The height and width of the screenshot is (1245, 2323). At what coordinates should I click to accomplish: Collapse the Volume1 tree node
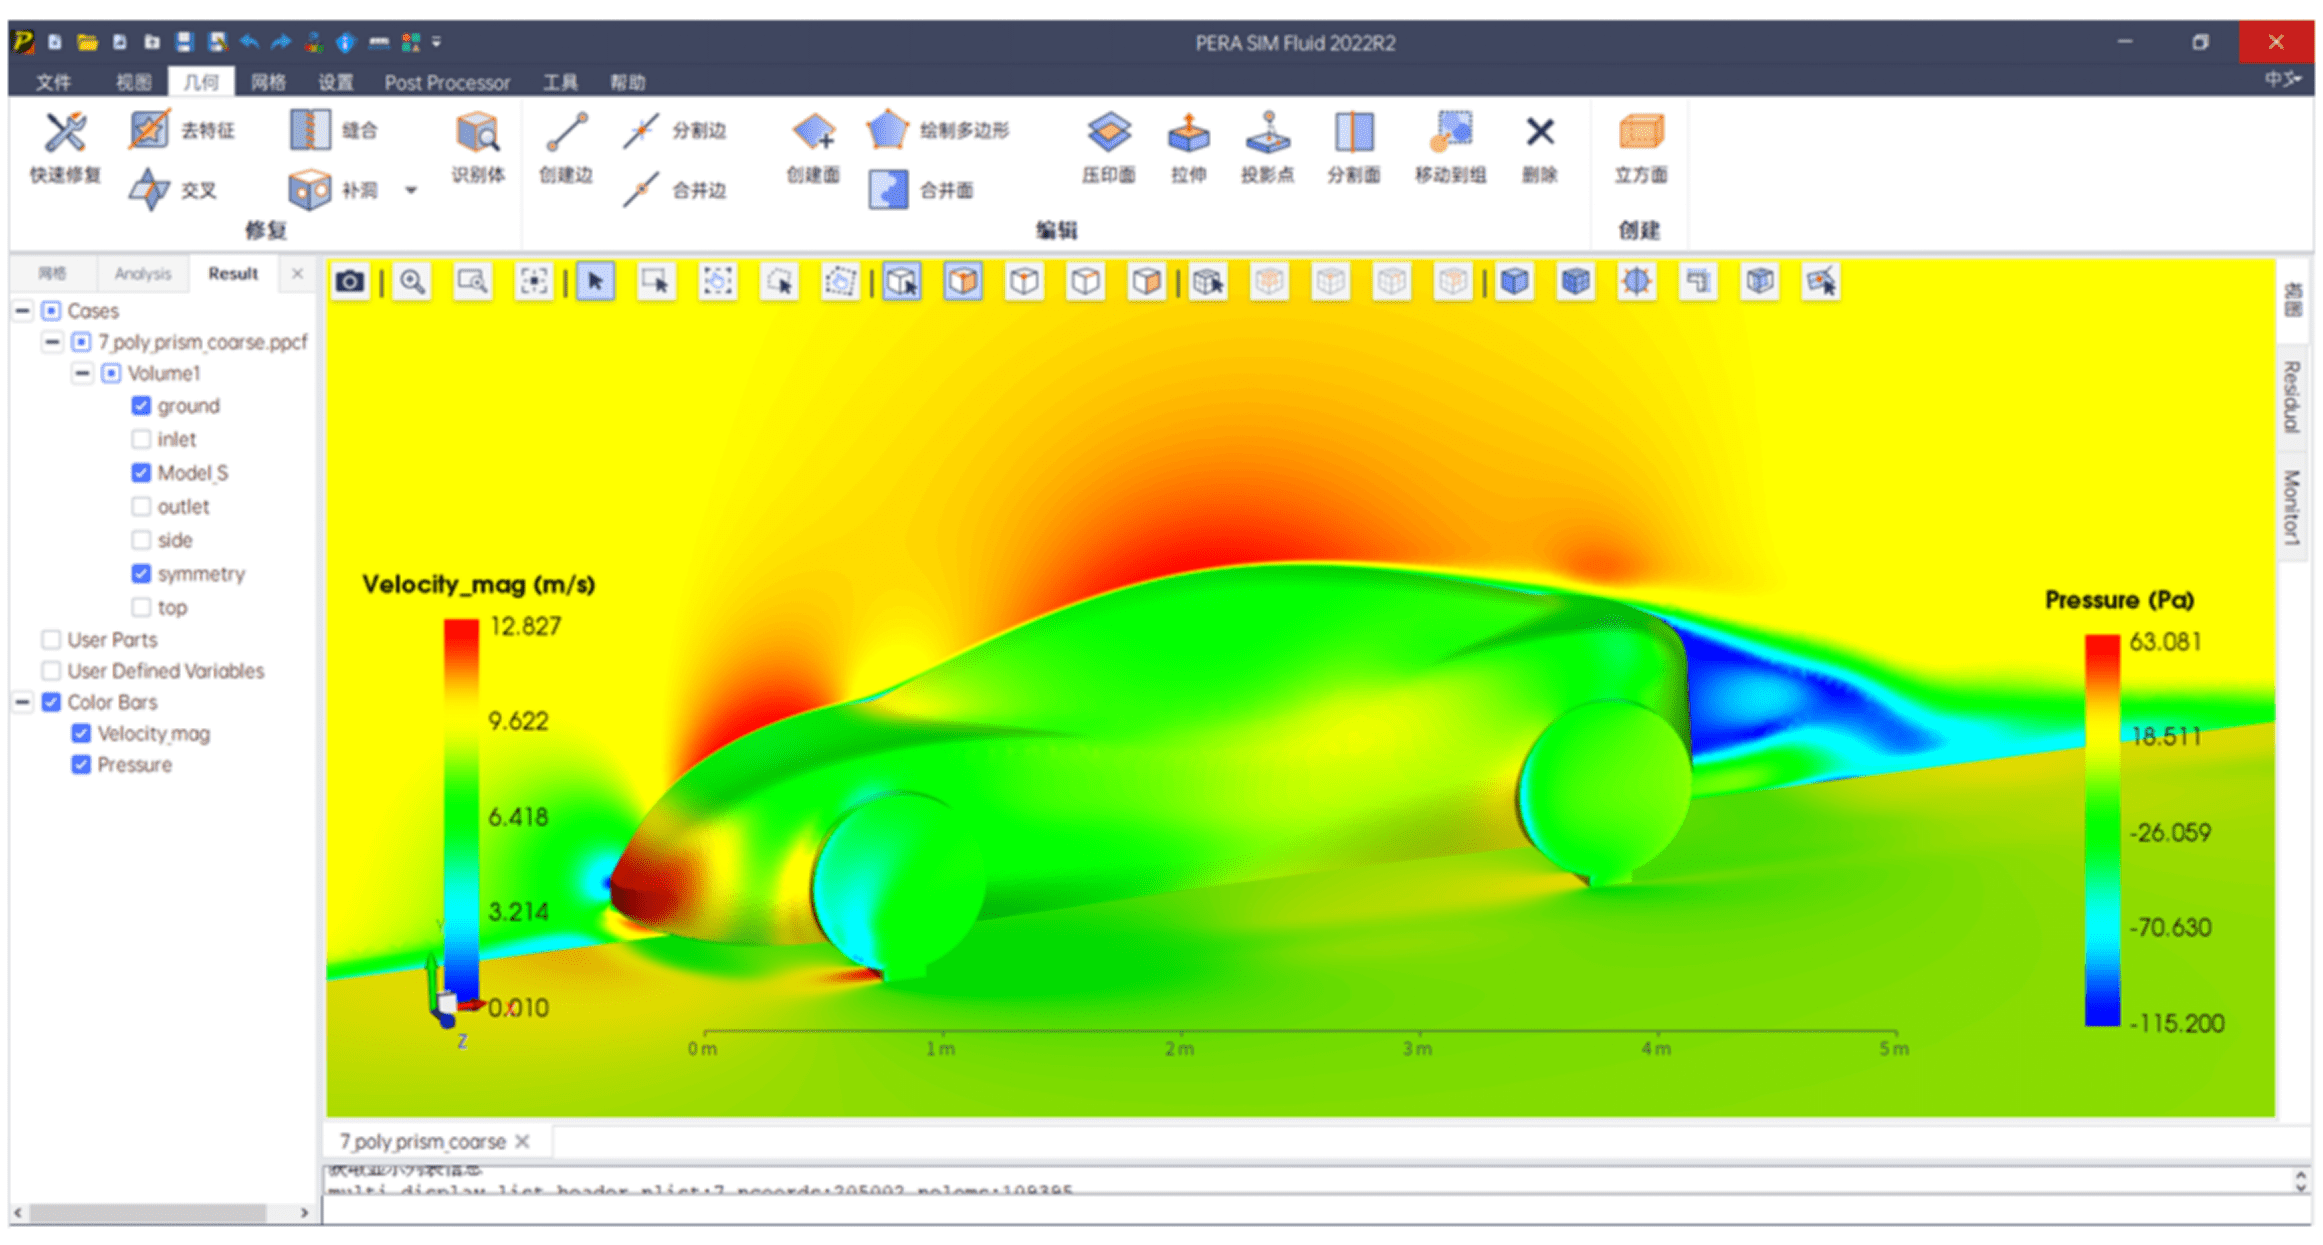click(x=82, y=373)
